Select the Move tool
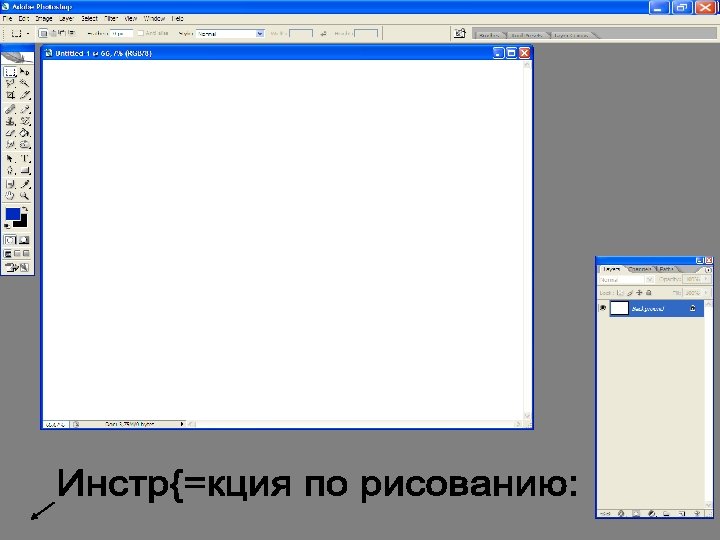 25,72
